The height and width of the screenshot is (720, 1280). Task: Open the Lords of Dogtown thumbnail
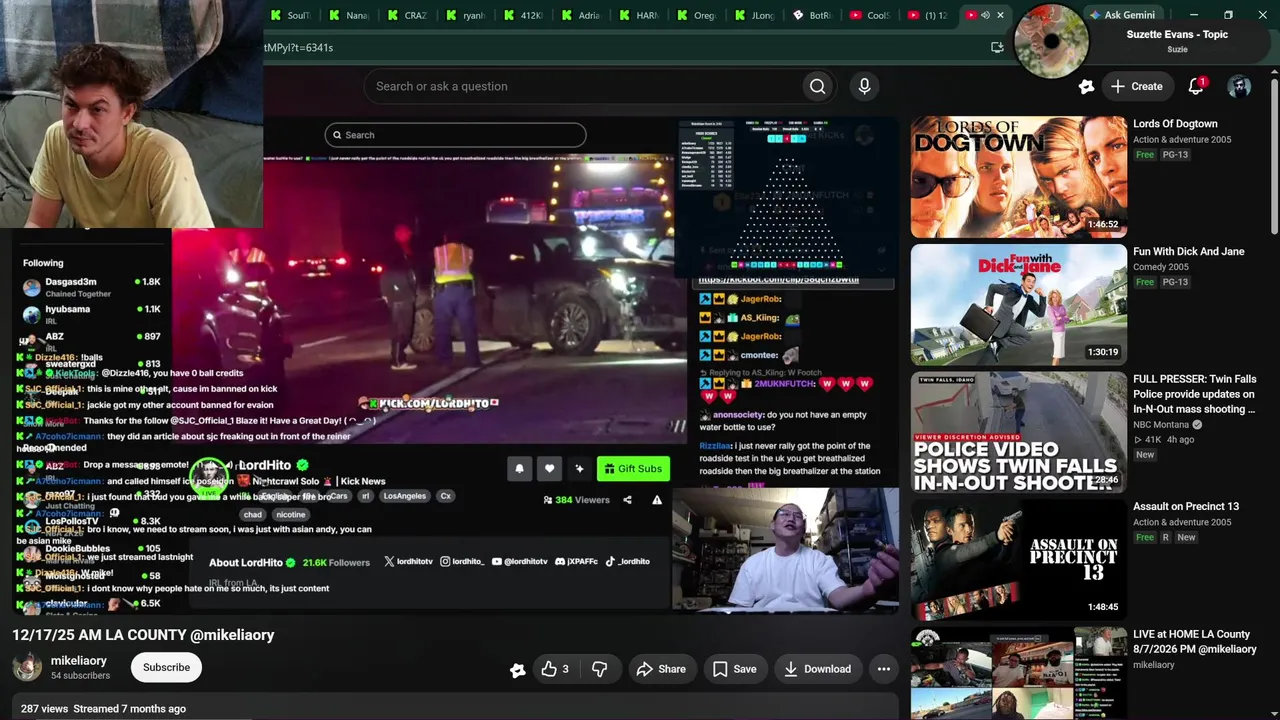pyautogui.click(x=1018, y=177)
